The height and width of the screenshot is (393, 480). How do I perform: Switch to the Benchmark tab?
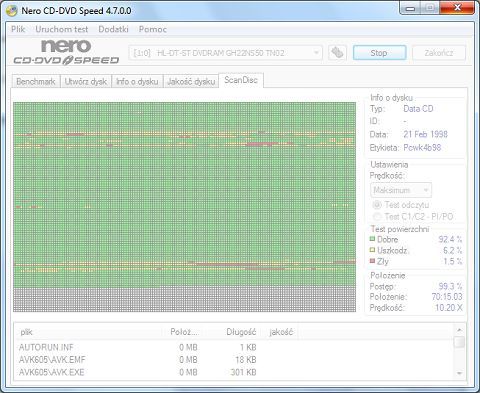tap(36, 81)
